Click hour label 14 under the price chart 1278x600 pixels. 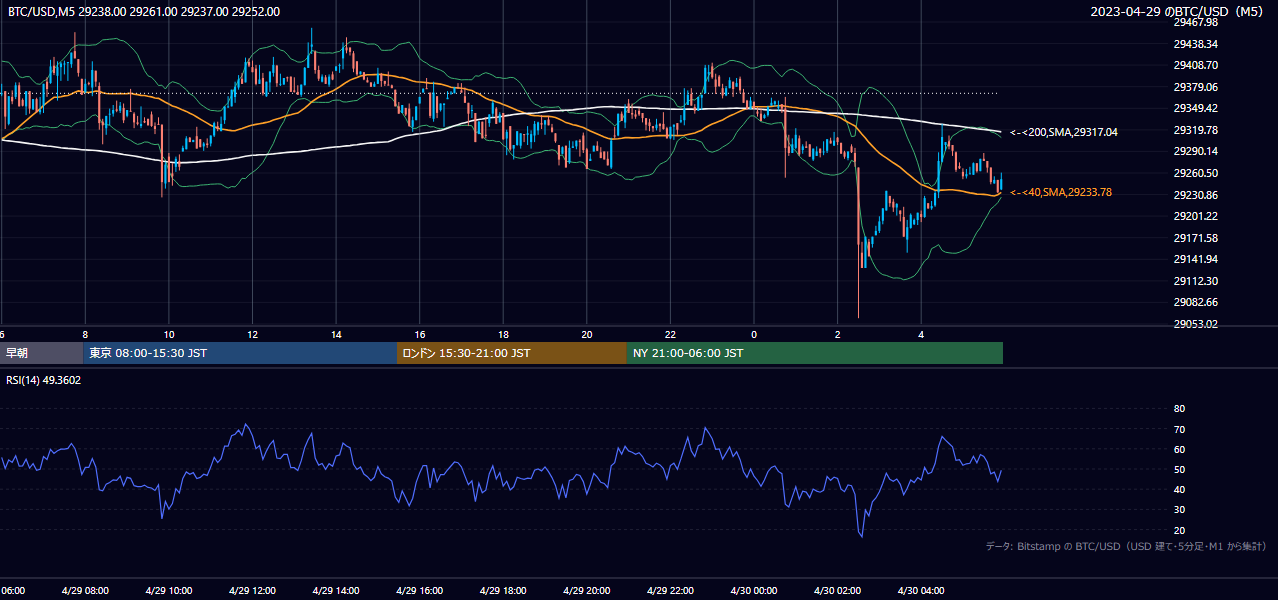(x=336, y=334)
